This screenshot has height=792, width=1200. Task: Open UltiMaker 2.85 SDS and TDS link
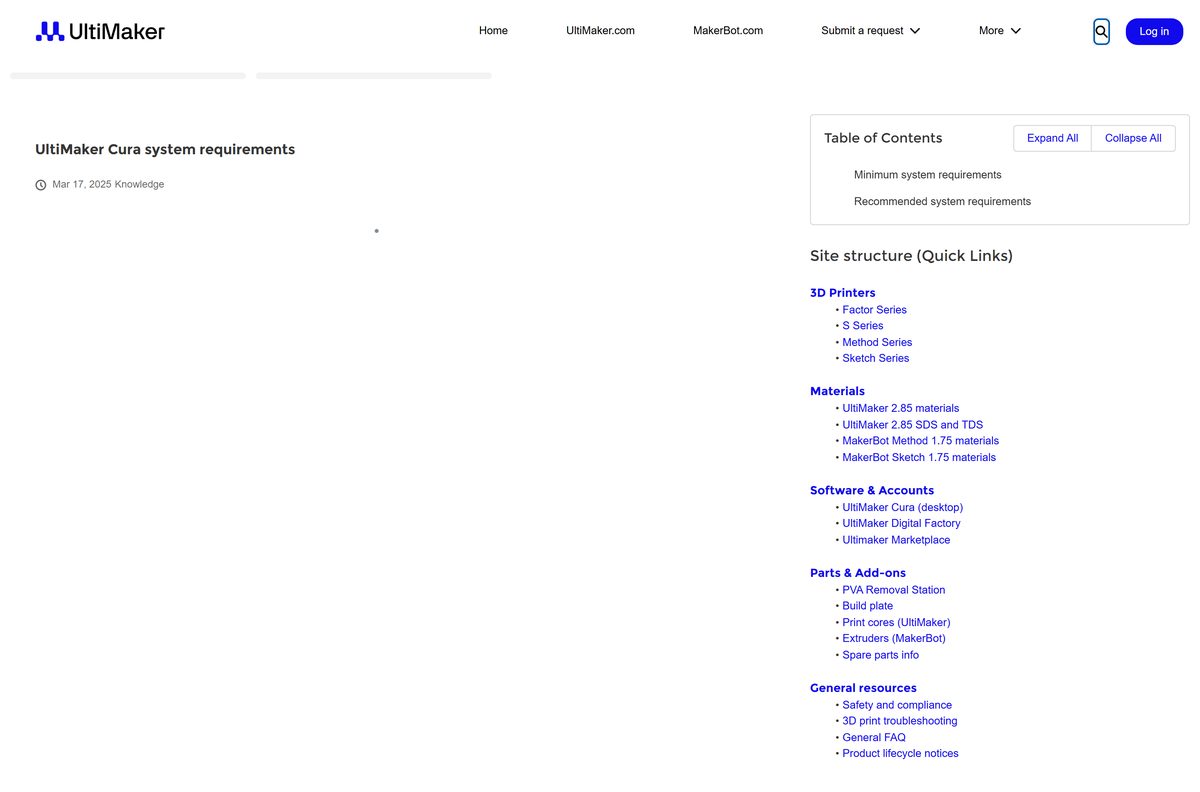tap(912, 425)
